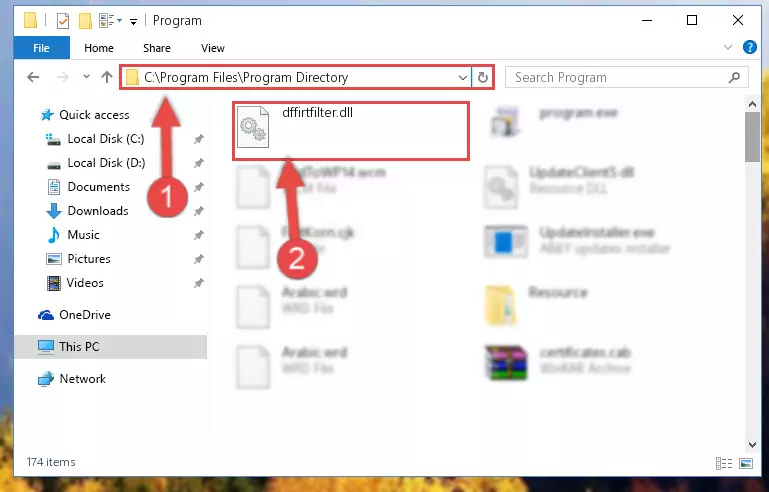
Task: Select the dffirtfilter.dll file
Action: [351, 130]
